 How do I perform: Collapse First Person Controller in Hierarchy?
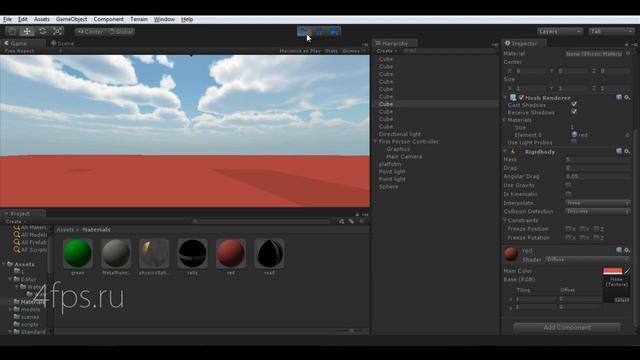coord(376,141)
